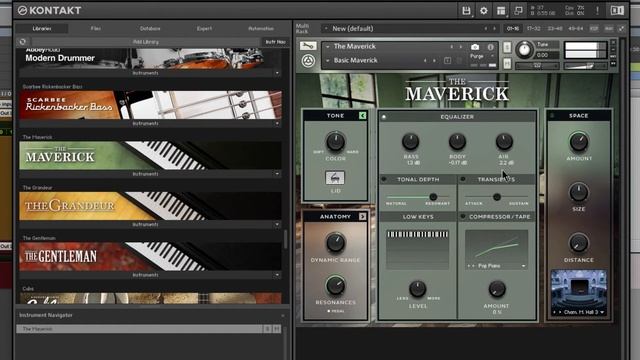The width and height of the screenshot is (640, 360).
Task: Select previous snapshot arrow beside Basic Maverick
Action: click(425, 60)
